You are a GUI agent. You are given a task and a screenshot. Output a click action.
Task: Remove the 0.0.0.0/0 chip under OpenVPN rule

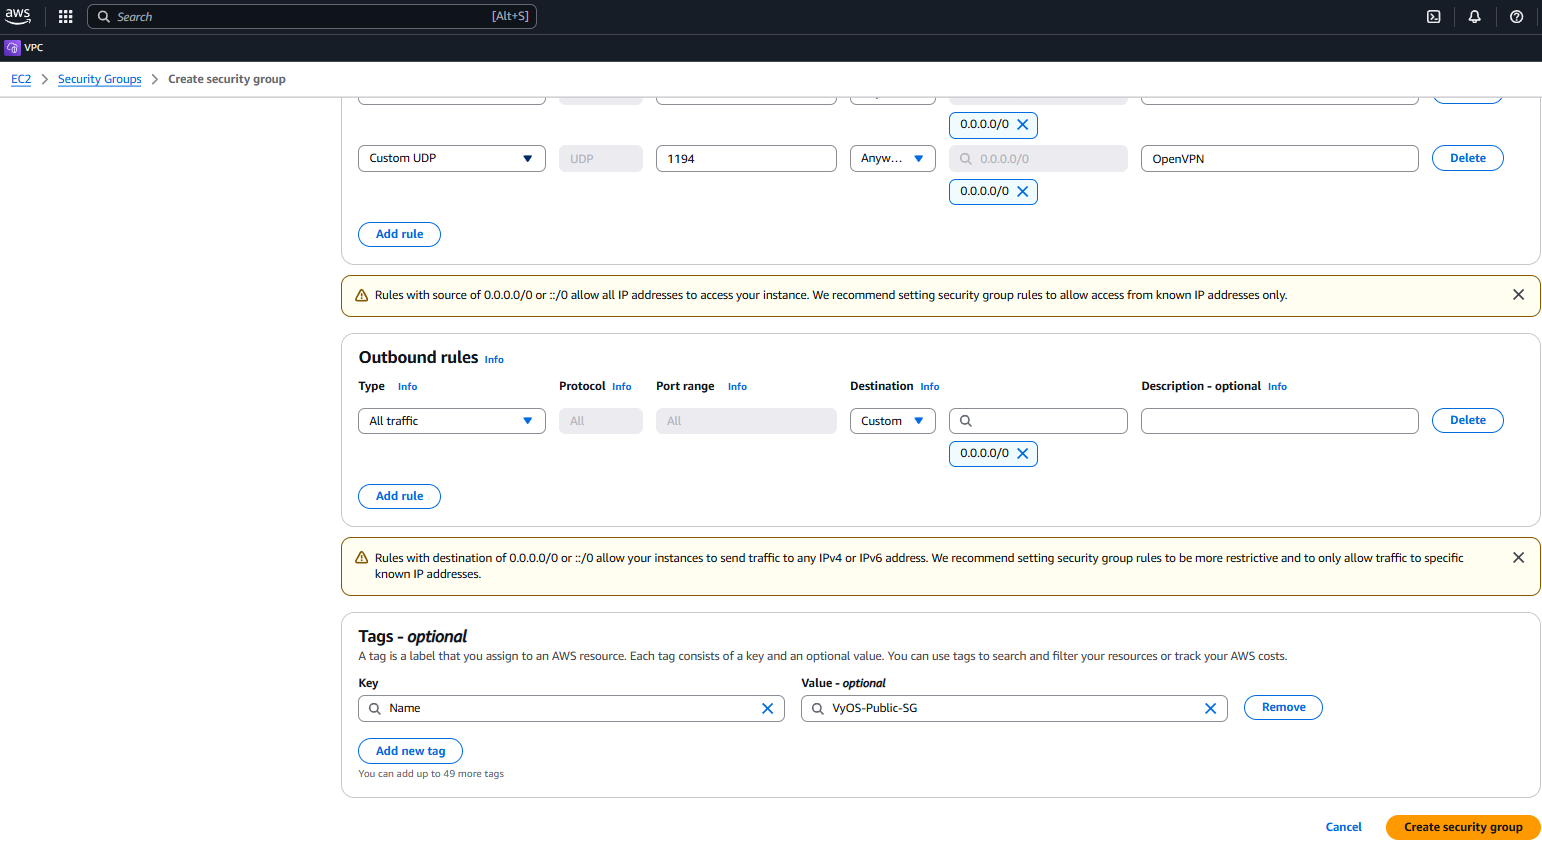[x=1022, y=191]
